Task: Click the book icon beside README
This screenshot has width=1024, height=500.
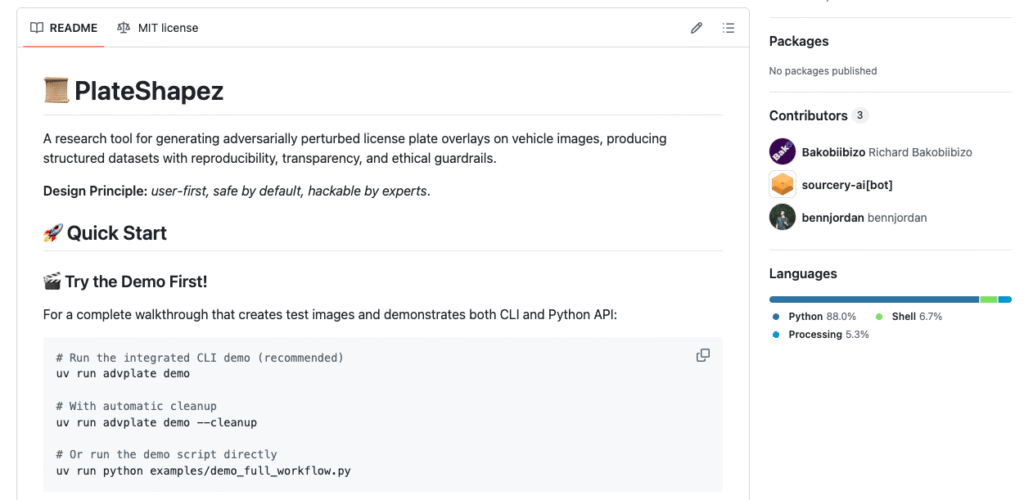Action: coord(37,28)
